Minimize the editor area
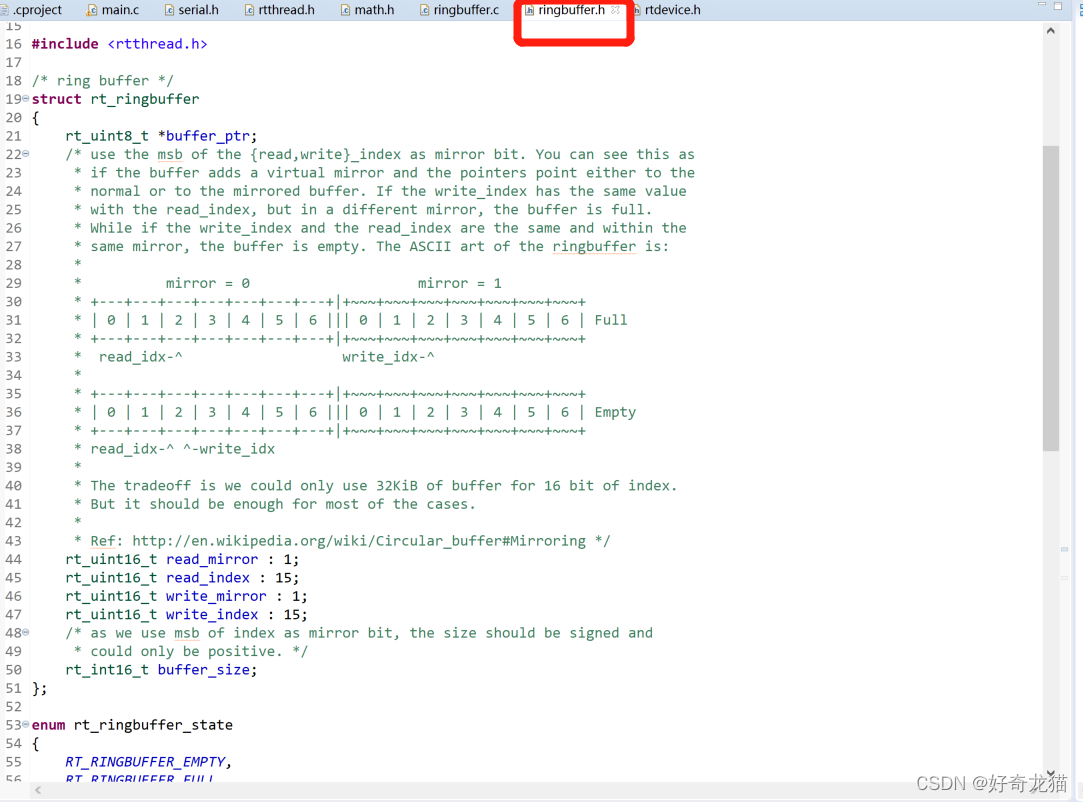This screenshot has height=802, width=1083. pos(1042,5)
